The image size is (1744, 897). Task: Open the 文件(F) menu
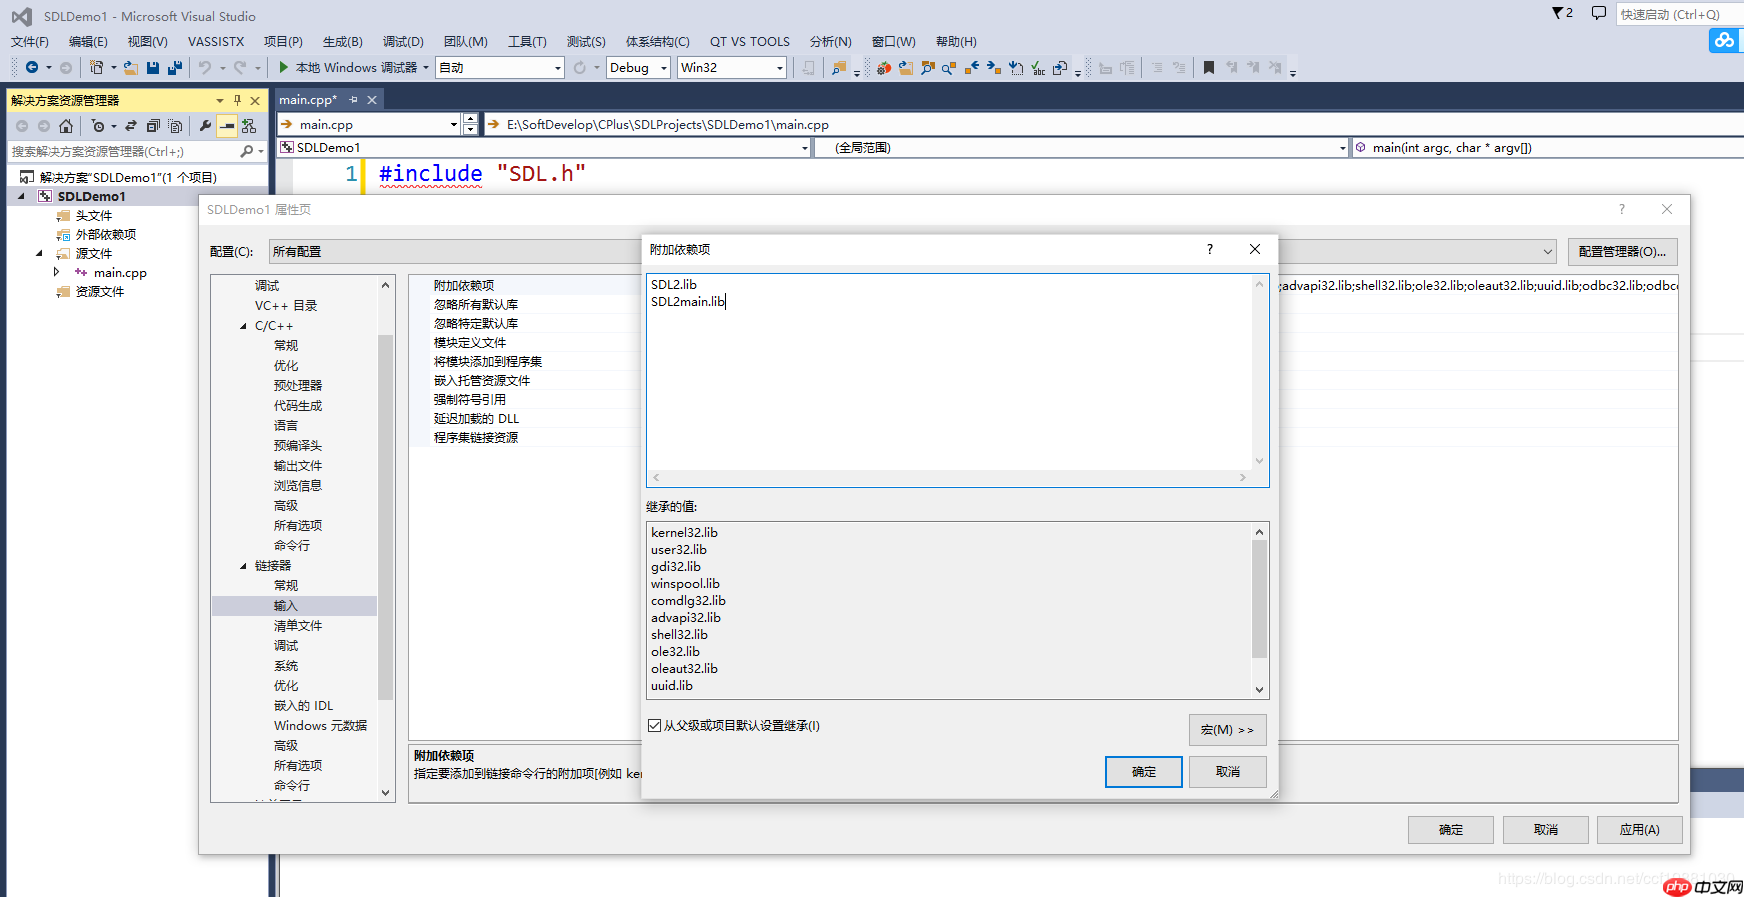(30, 42)
